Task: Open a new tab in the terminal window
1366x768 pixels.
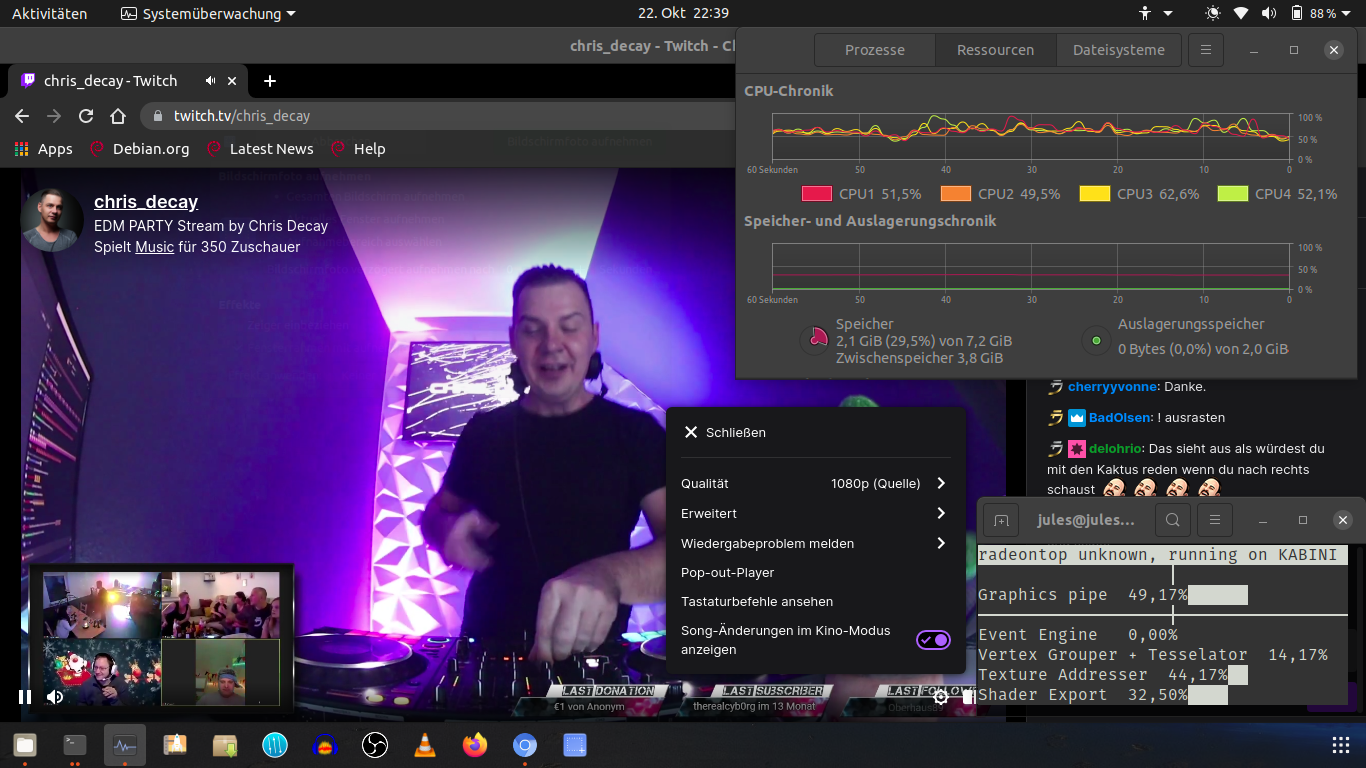Action: click(1001, 520)
